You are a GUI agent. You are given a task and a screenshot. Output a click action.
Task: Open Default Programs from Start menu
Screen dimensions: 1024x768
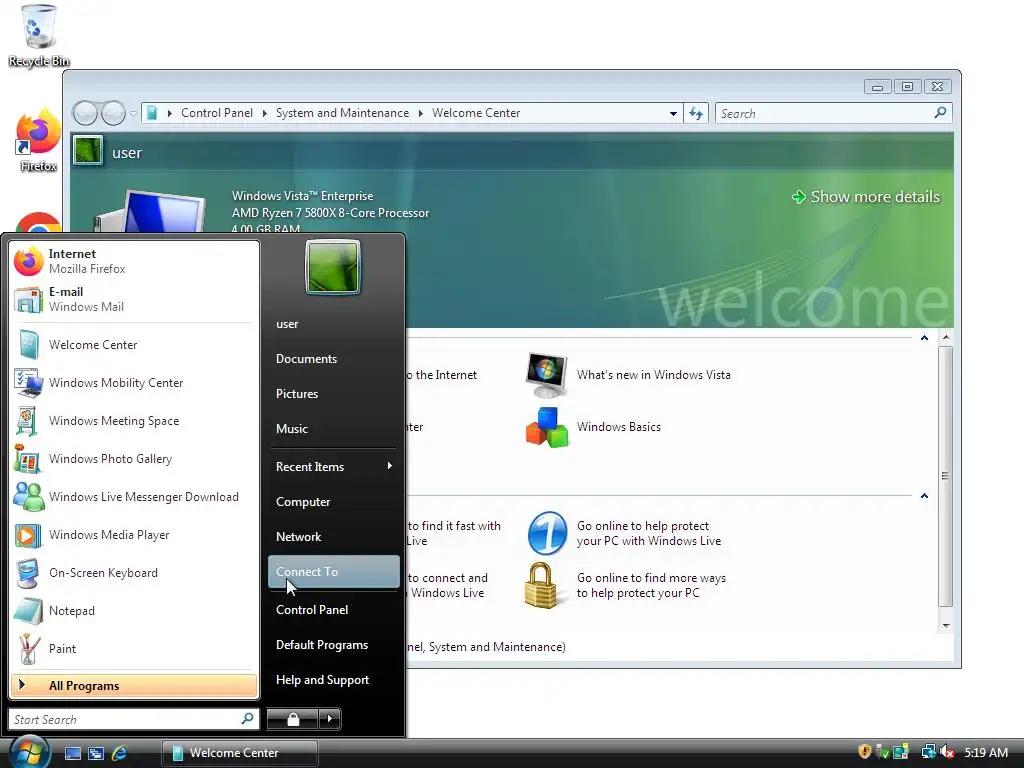point(334,645)
